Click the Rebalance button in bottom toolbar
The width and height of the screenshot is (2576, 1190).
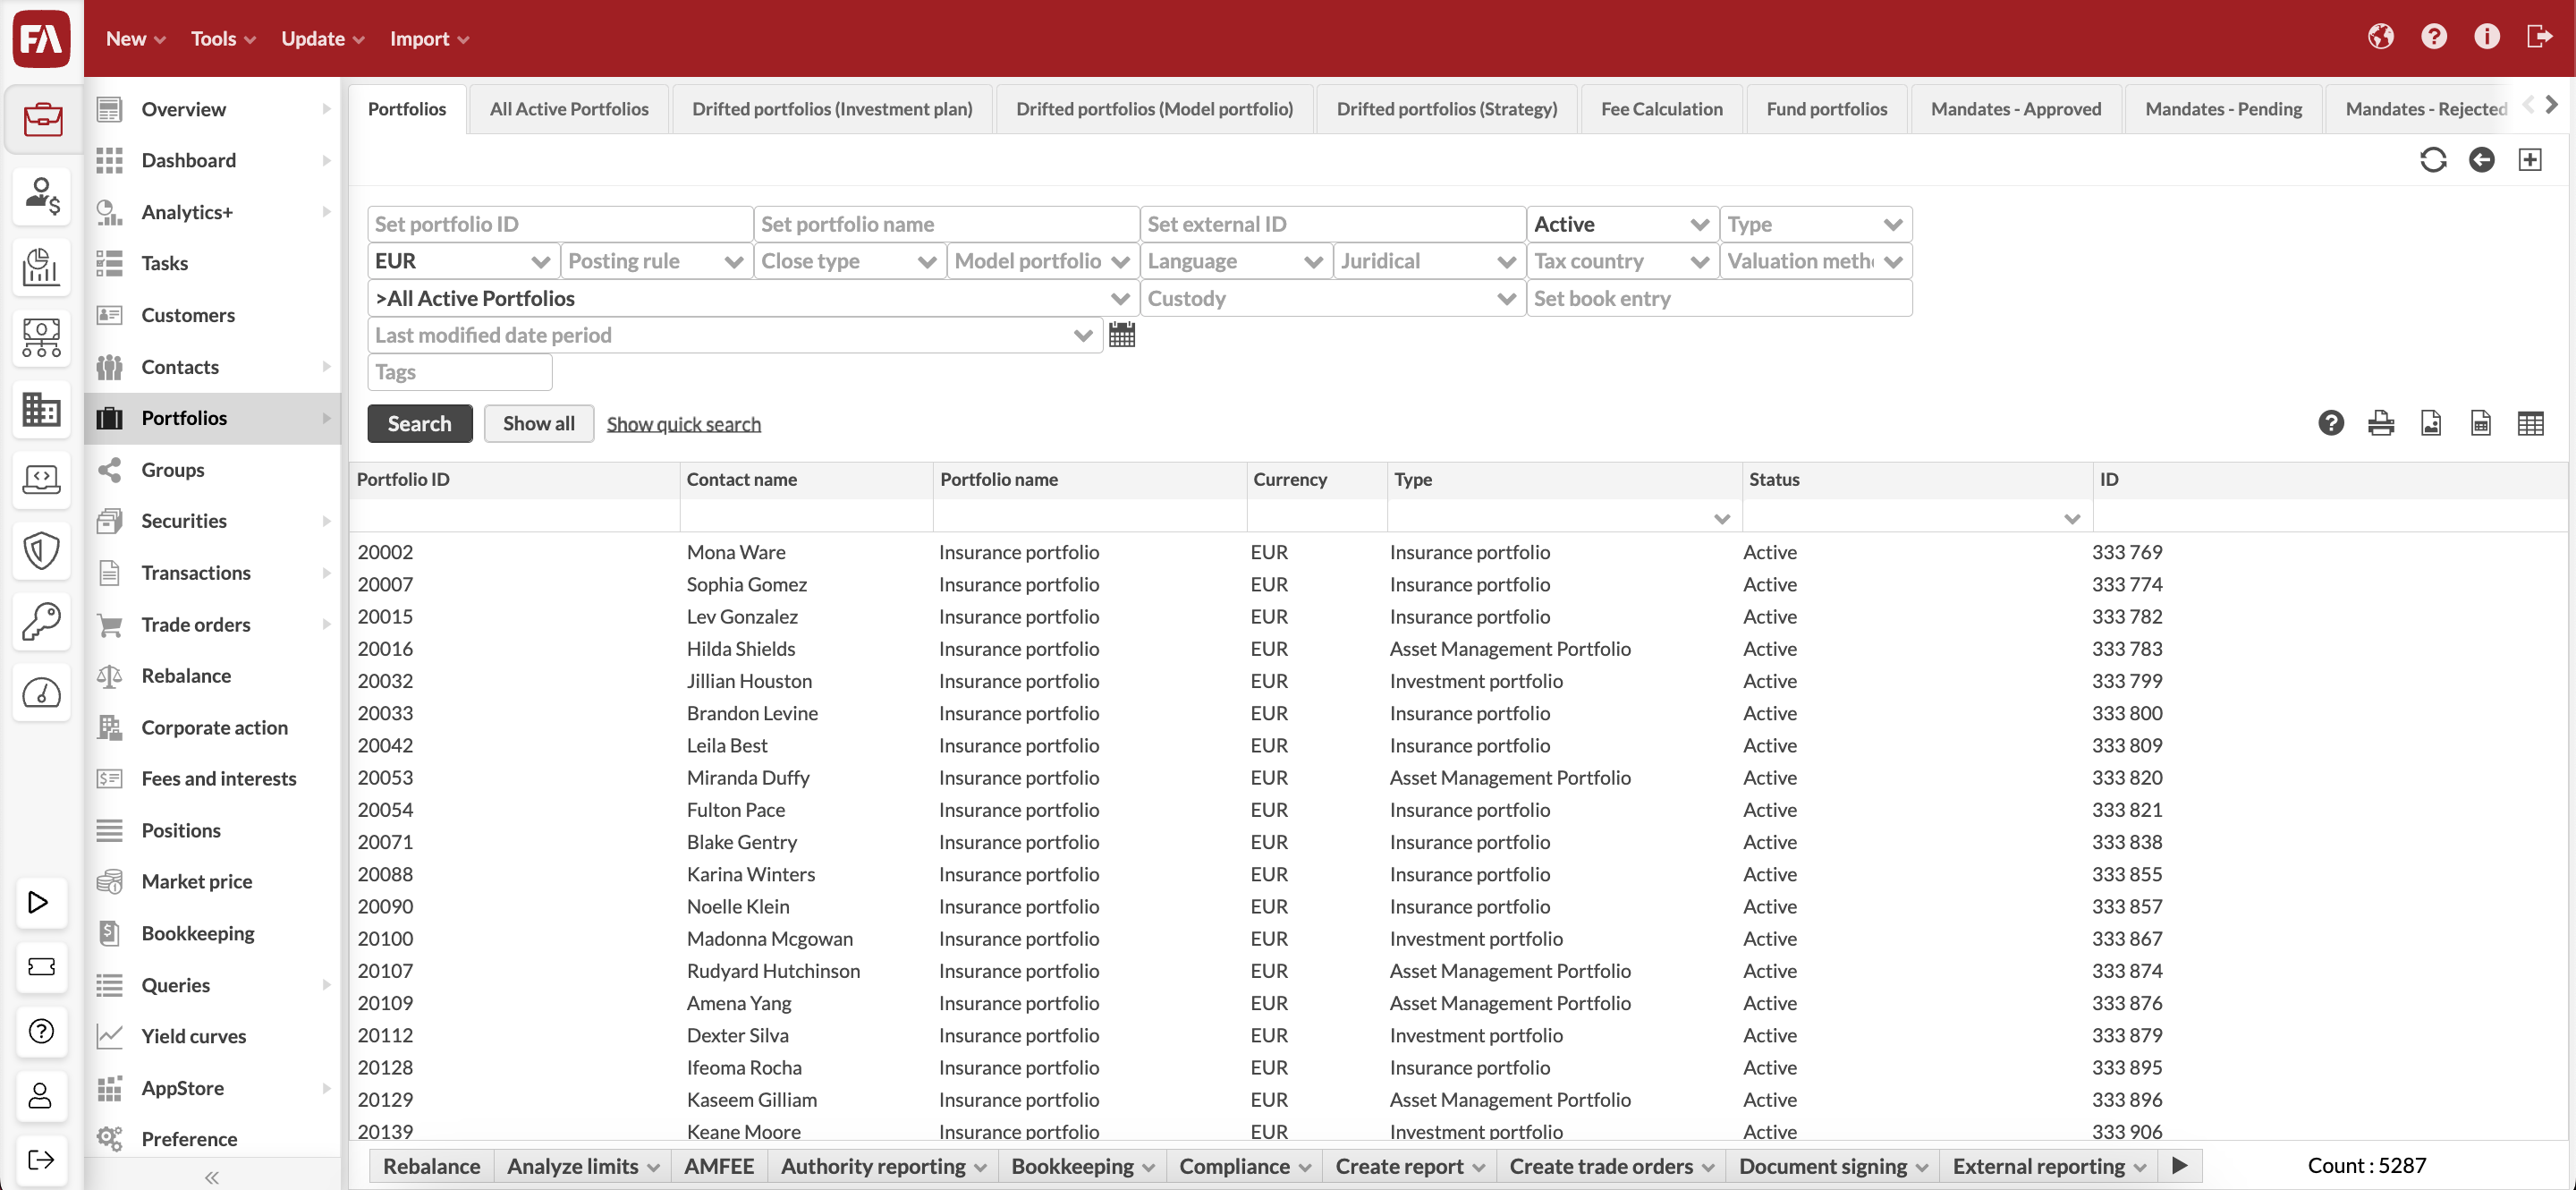click(431, 1166)
